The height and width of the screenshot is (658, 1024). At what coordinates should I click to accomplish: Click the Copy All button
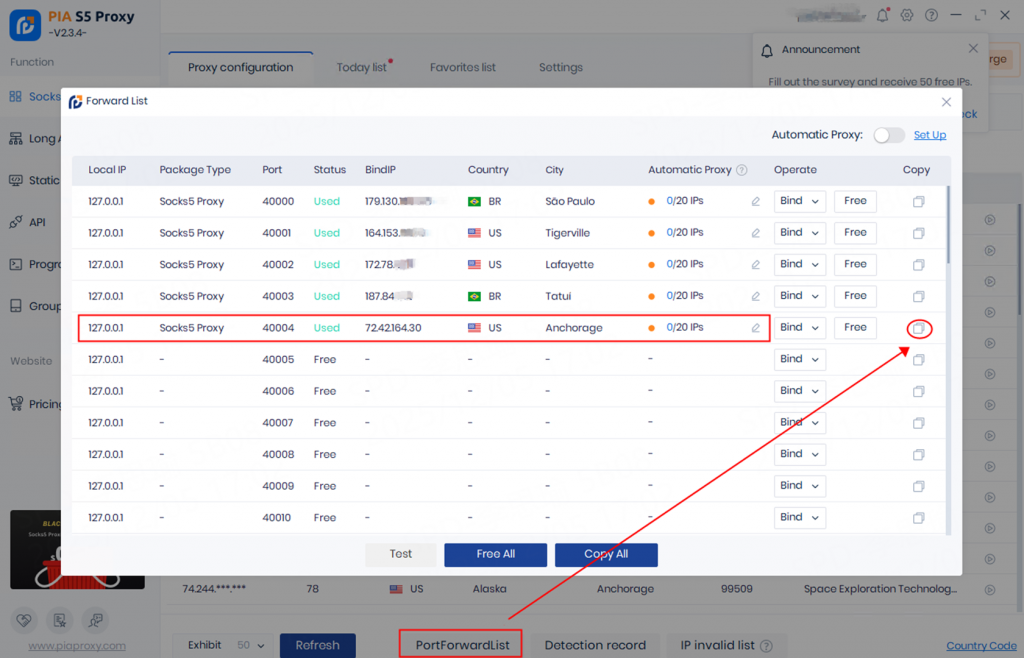pos(606,555)
